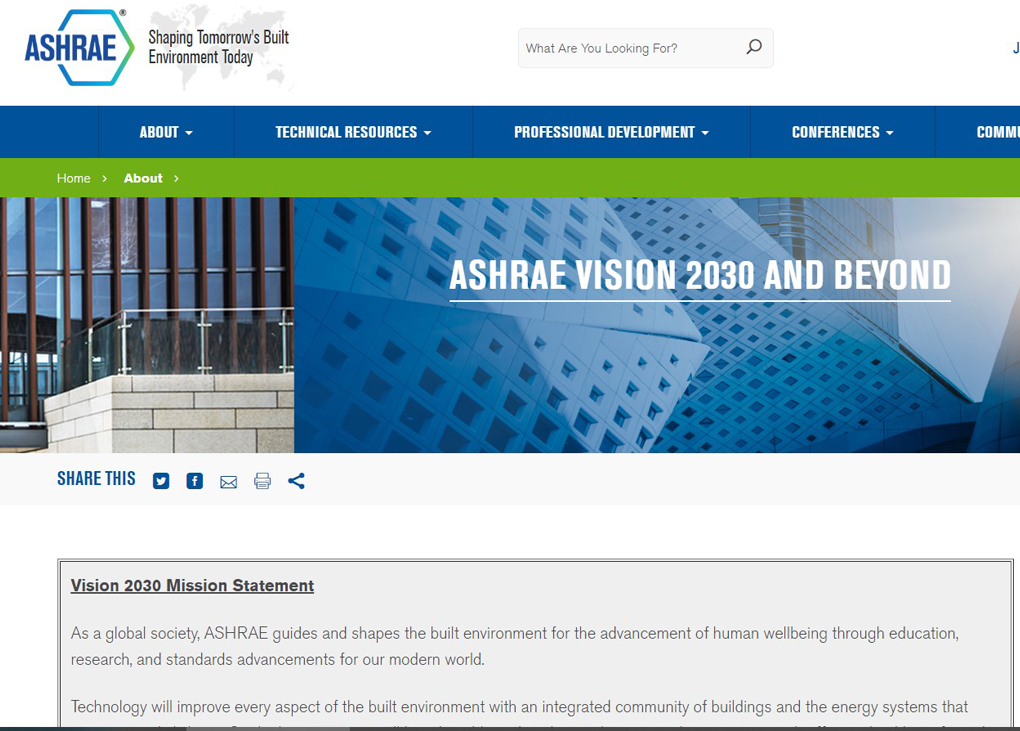Open the About navigation menu
The image size is (1020, 731).
(166, 132)
